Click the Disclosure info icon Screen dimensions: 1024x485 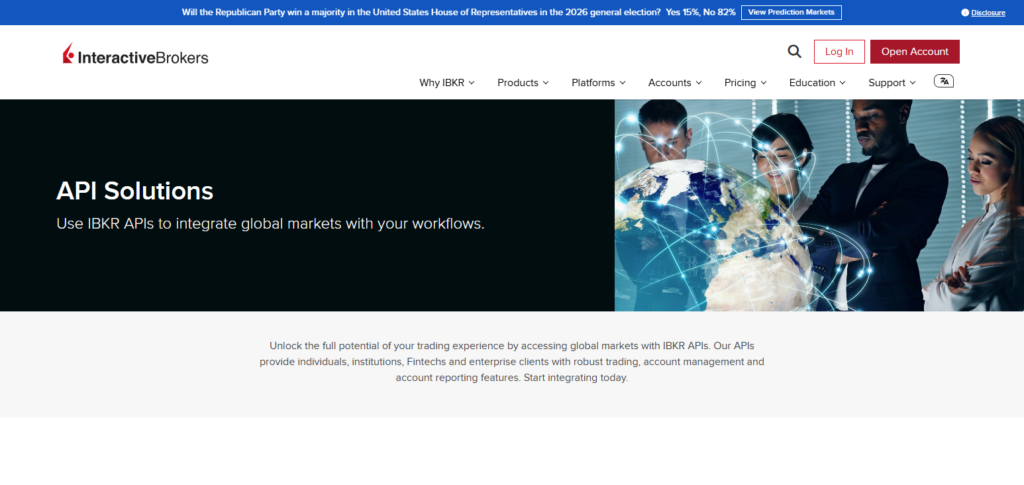tap(965, 12)
